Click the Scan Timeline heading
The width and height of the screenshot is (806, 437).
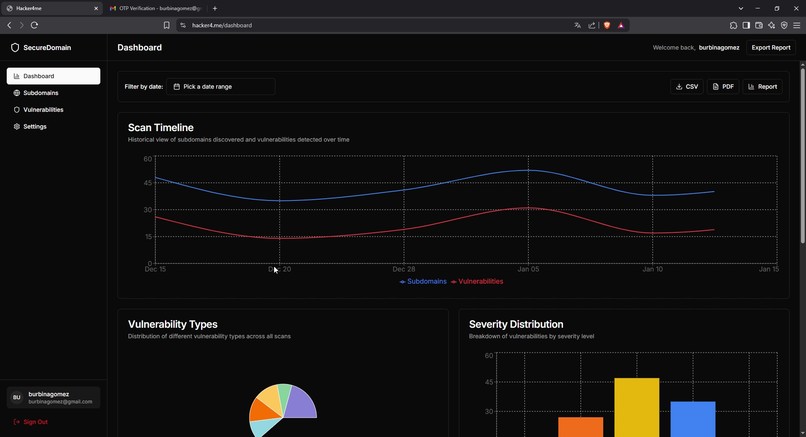[x=160, y=128]
